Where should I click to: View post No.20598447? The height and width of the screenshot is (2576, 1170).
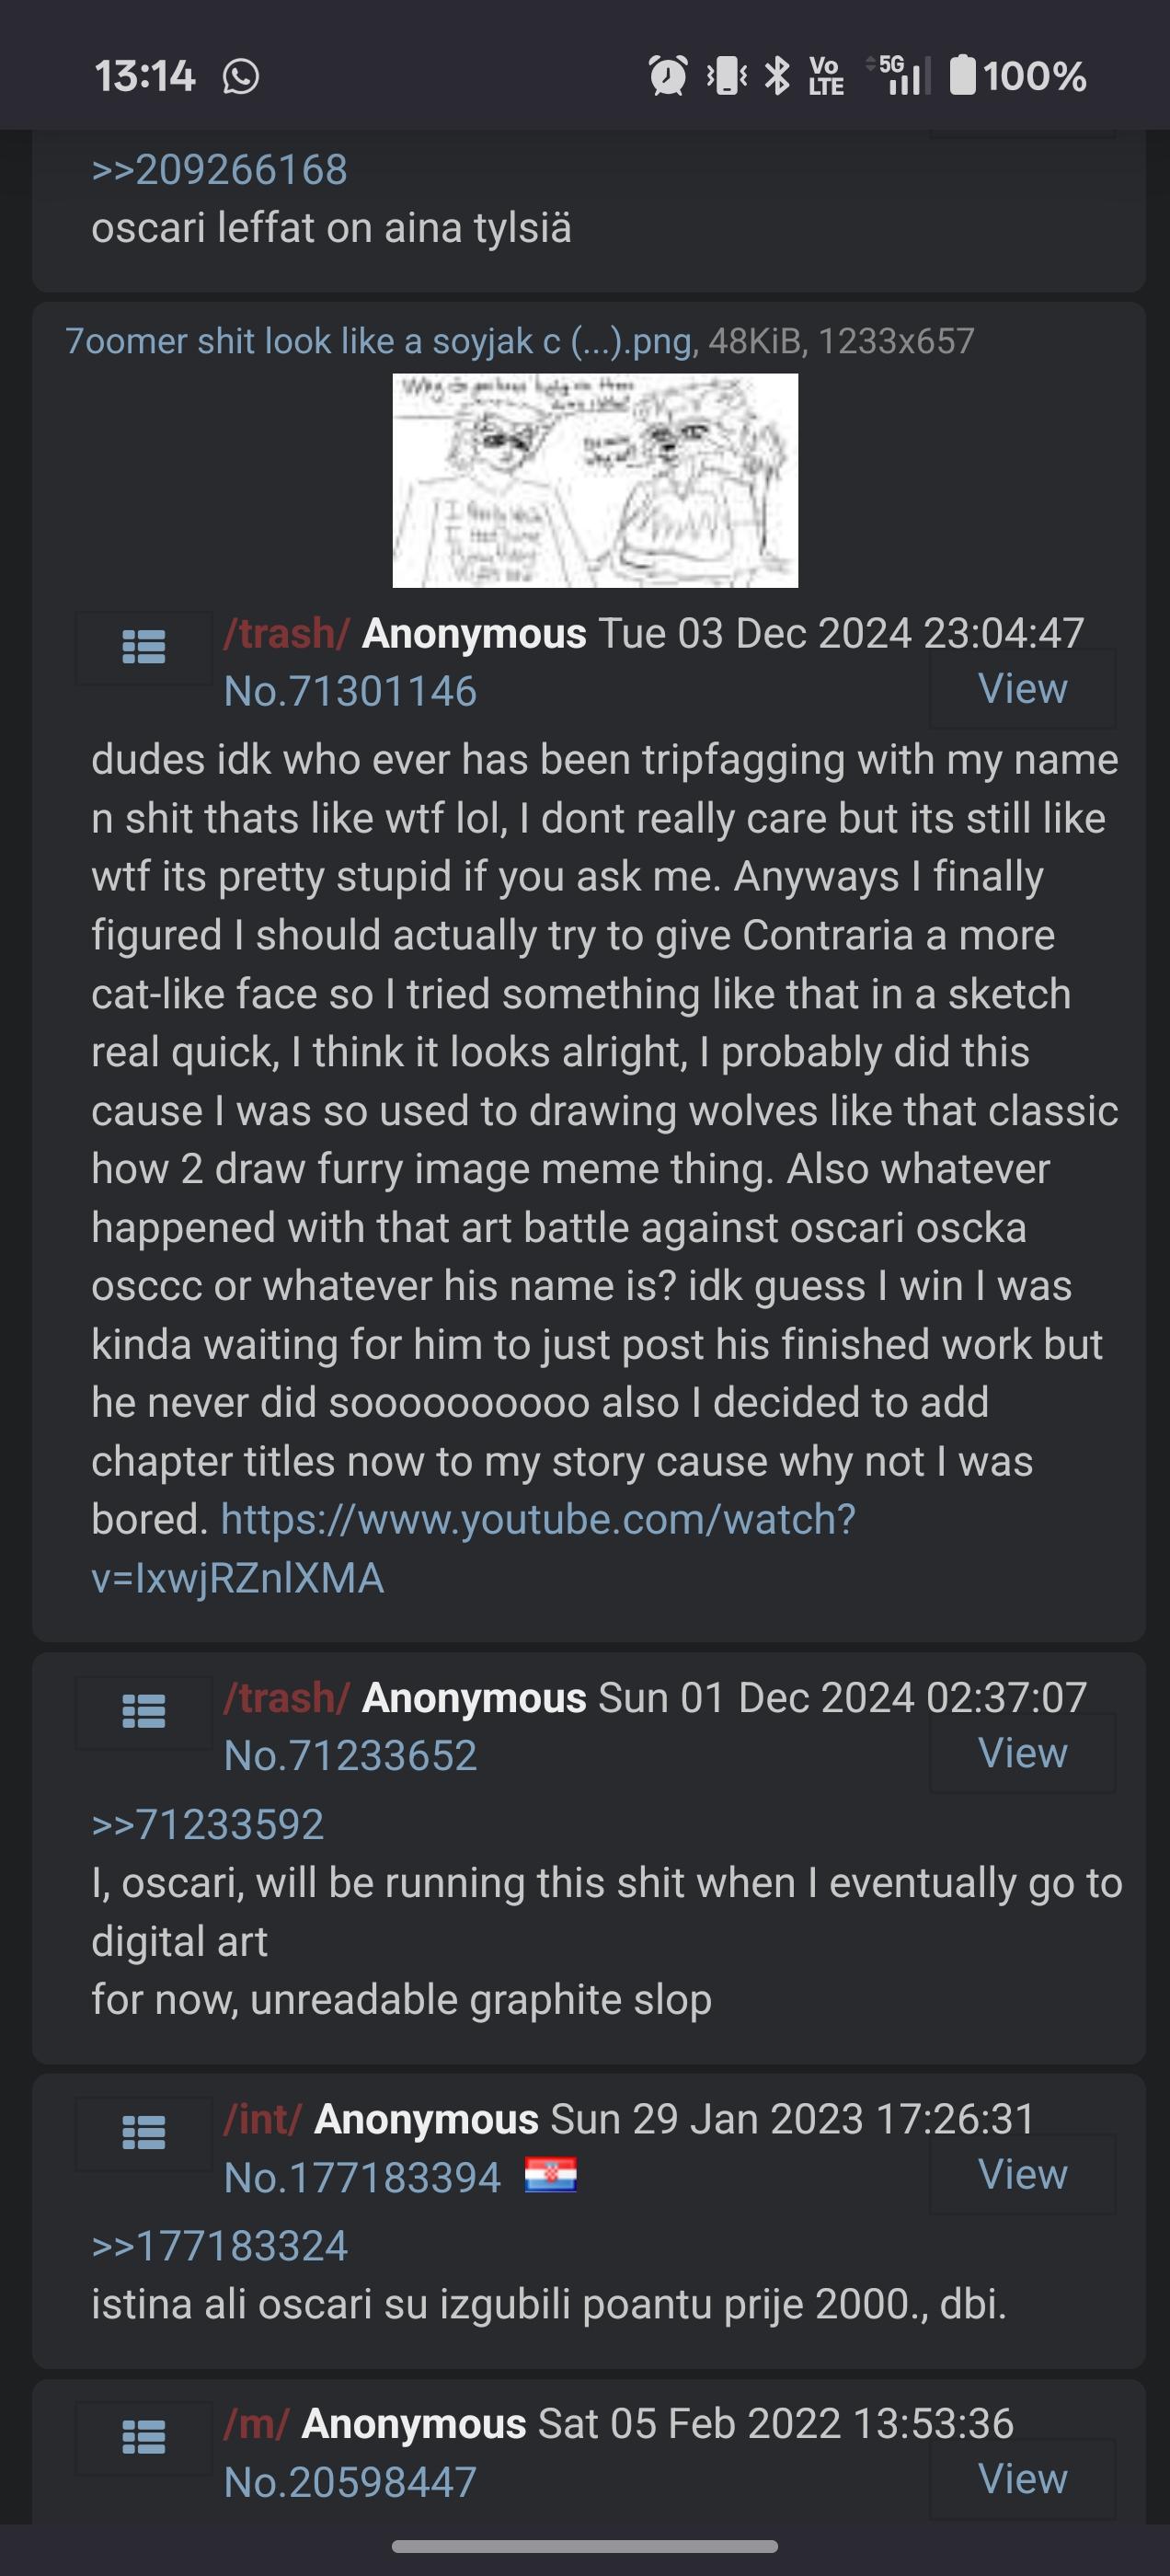(x=1022, y=2478)
